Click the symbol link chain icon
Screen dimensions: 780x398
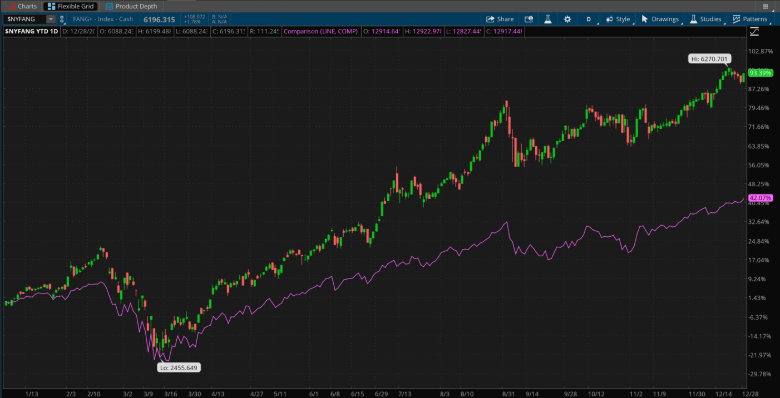[62, 19]
